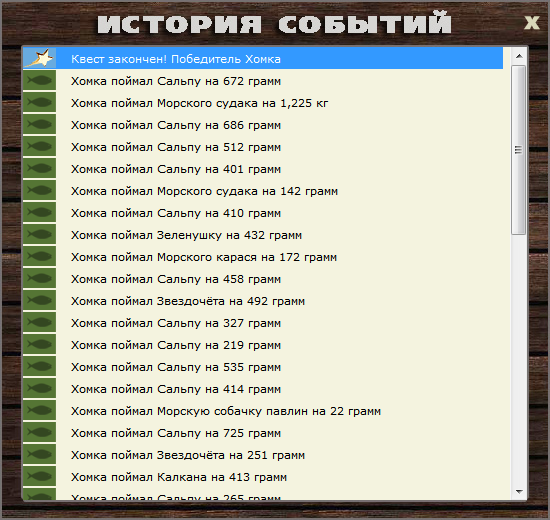
Task: Select 'Хомка поймал Звездочёта на 492 грамм'
Action: pos(263,300)
